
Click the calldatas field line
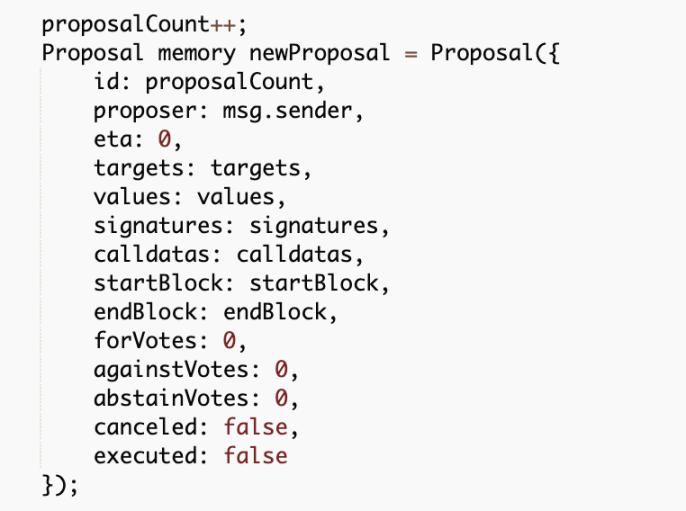coord(228,255)
